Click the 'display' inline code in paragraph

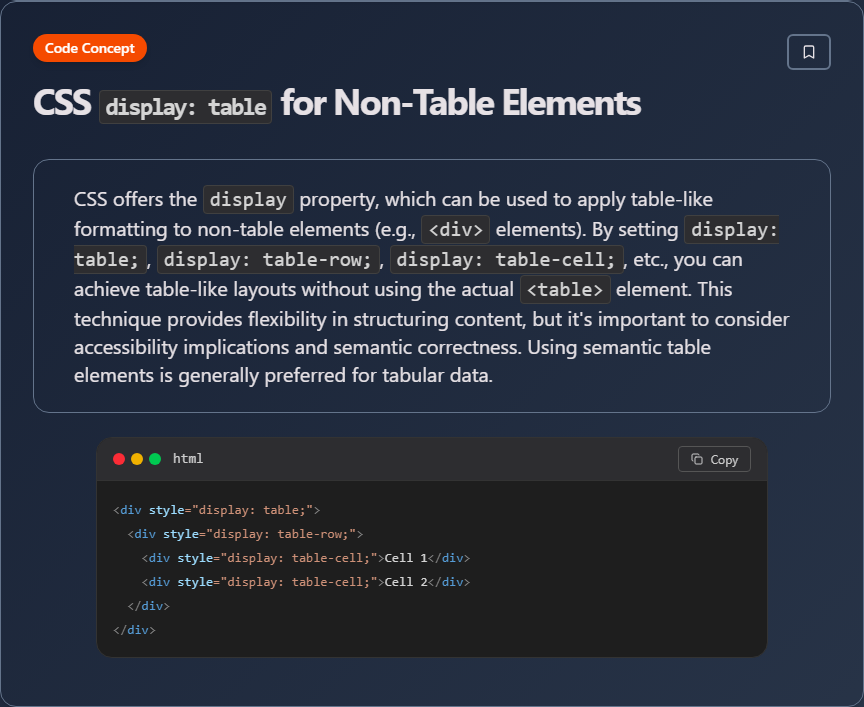[248, 199]
